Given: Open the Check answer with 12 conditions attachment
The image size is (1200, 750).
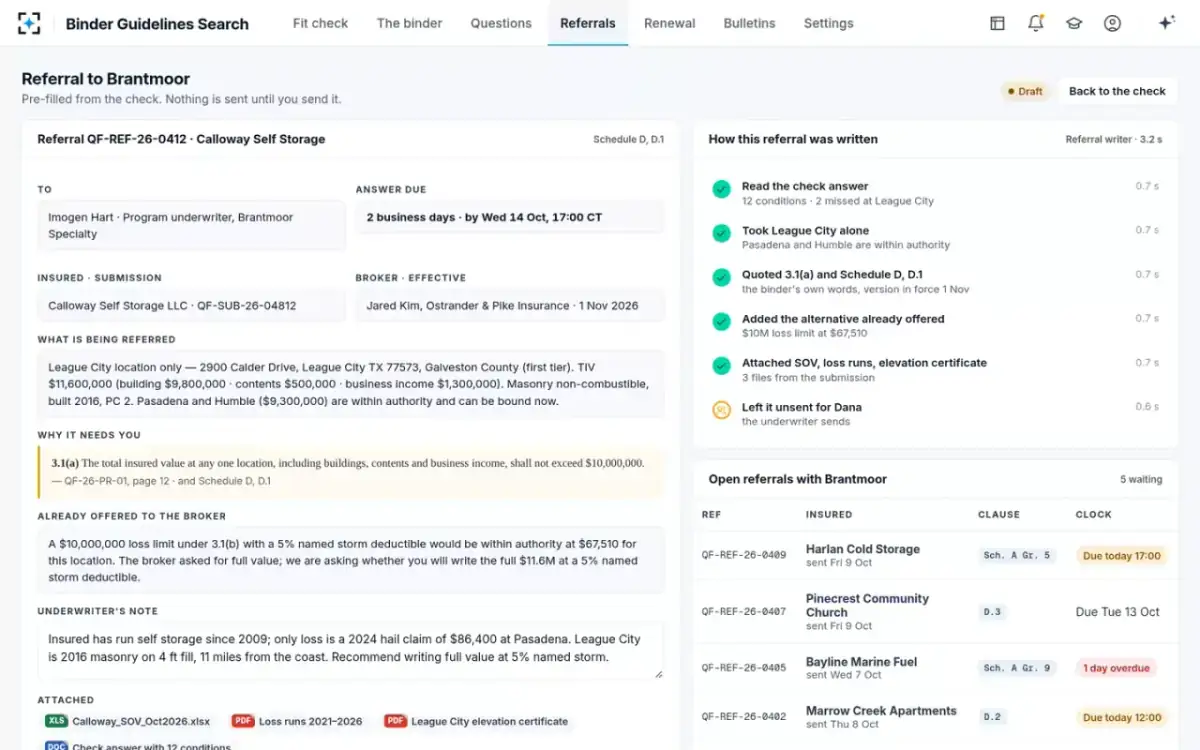Looking at the screenshot, I should (140, 746).
